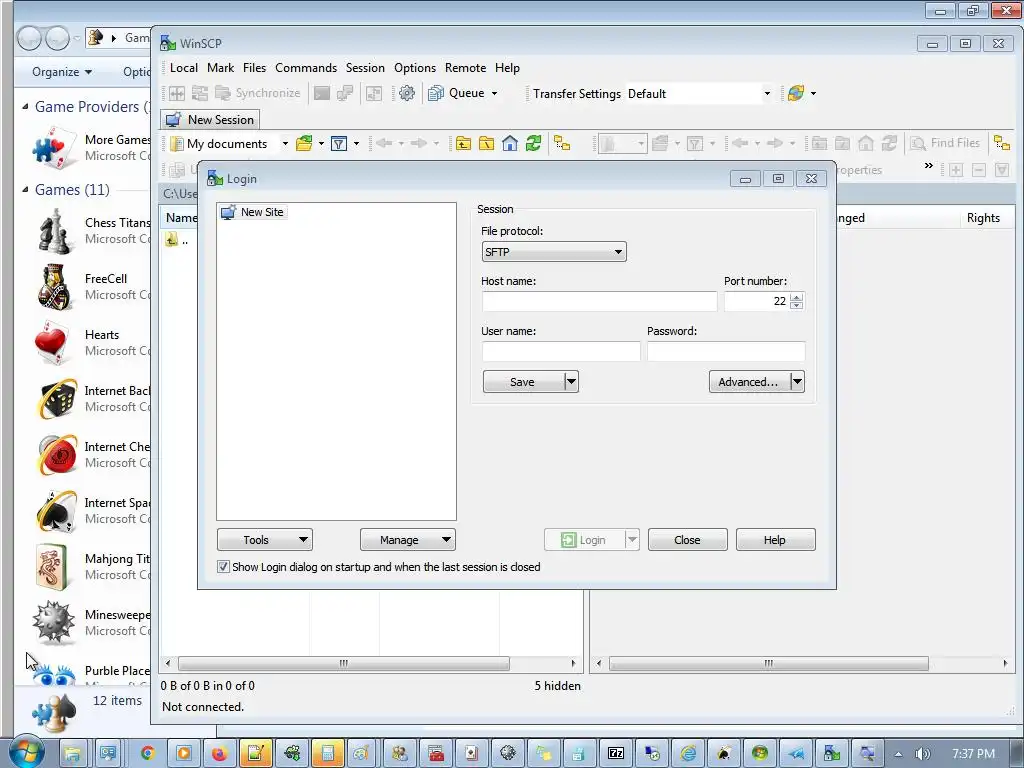Open WinSCP Preferences gear icon
The height and width of the screenshot is (768, 1024).
406,93
